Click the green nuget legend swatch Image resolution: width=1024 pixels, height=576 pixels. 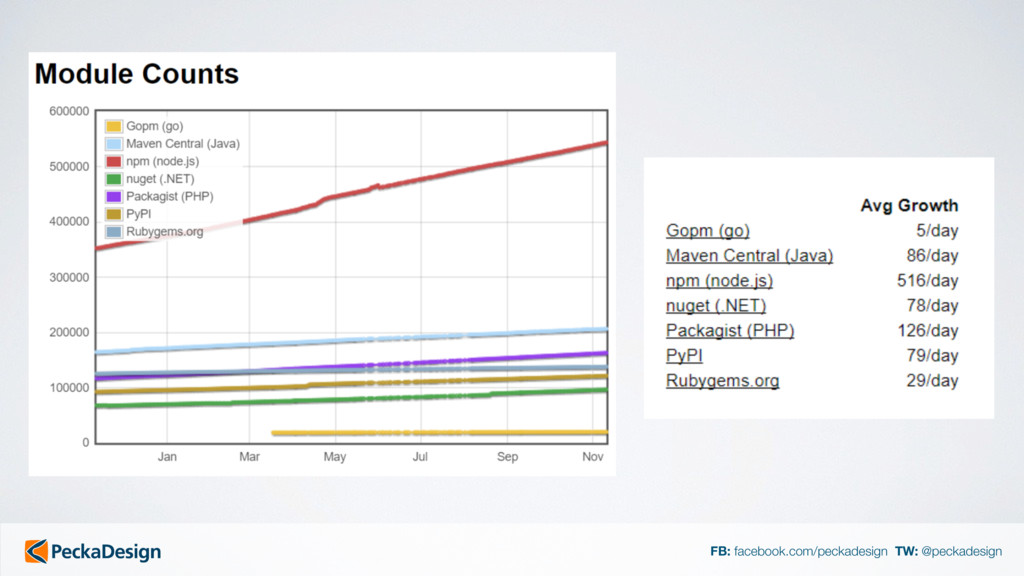(x=114, y=179)
